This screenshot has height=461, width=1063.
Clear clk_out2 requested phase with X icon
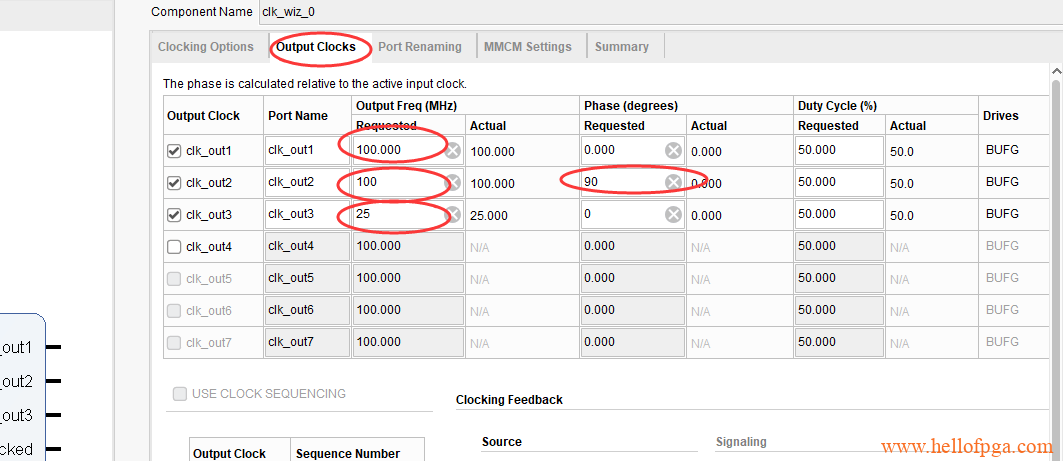[673, 182]
